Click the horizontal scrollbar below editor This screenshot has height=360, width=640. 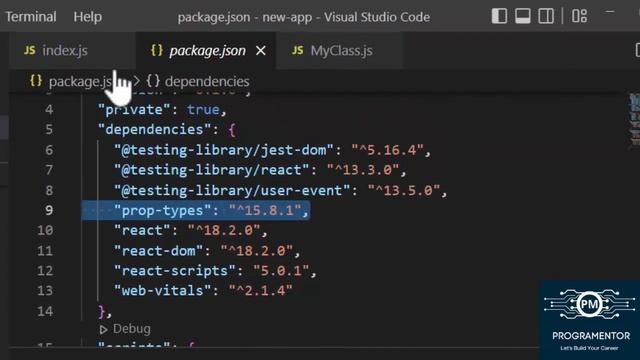(x=273, y=348)
